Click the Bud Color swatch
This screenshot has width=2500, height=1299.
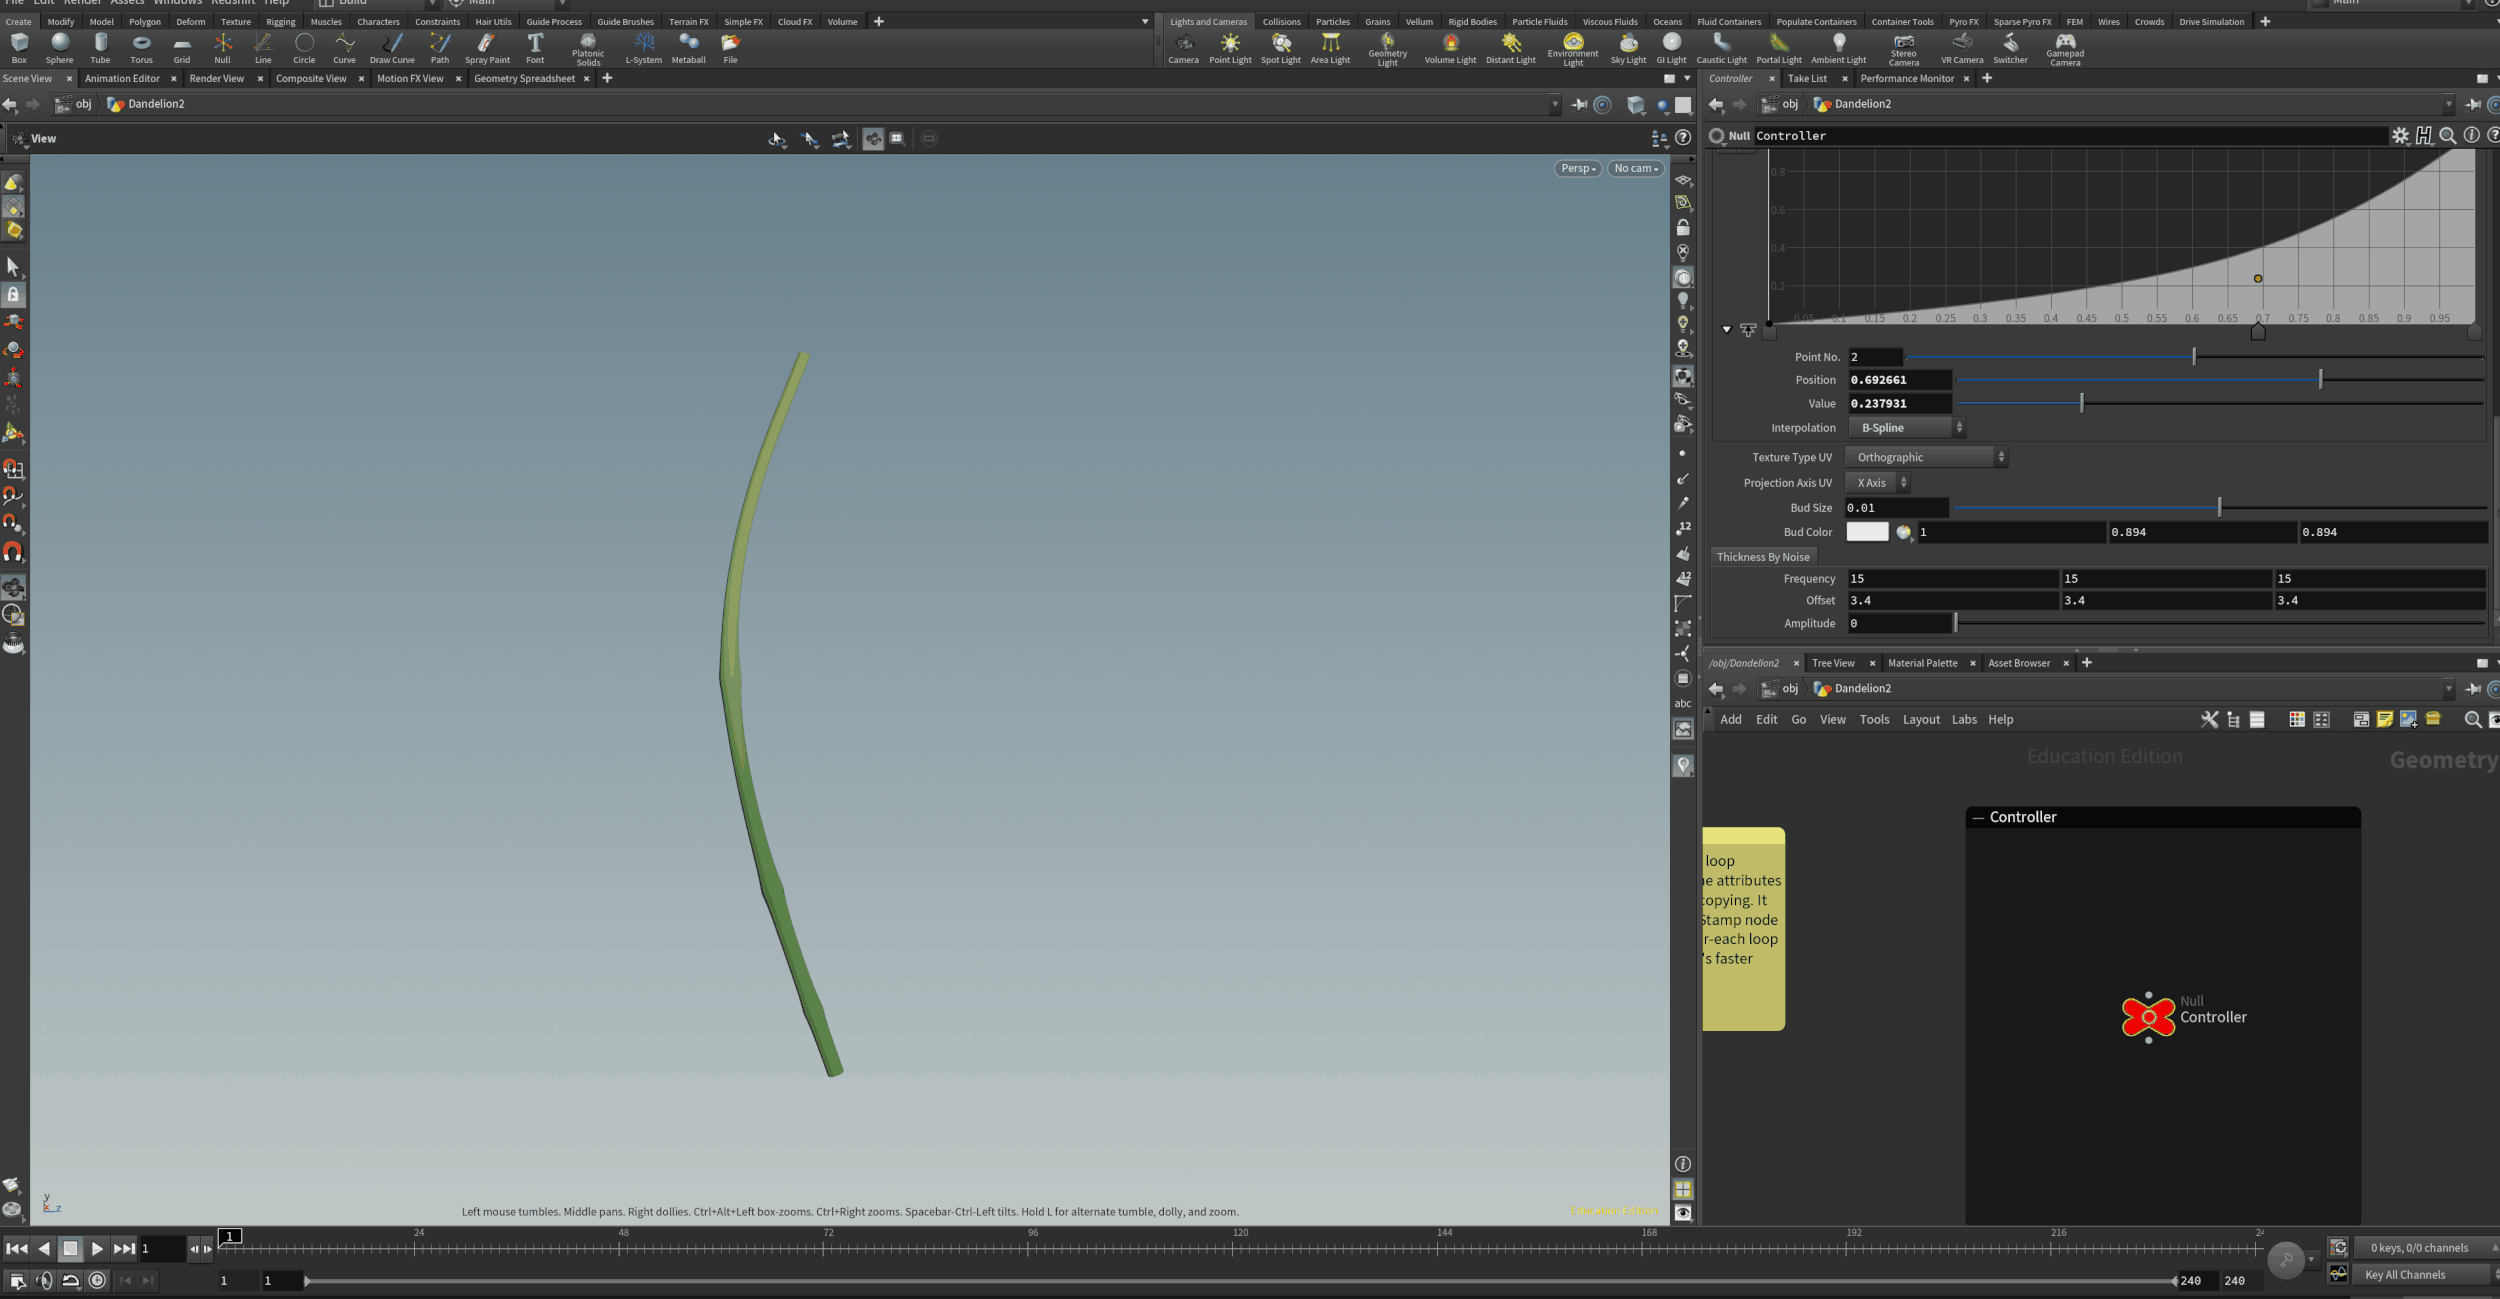pyautogui.click(x=1866, y=531)
